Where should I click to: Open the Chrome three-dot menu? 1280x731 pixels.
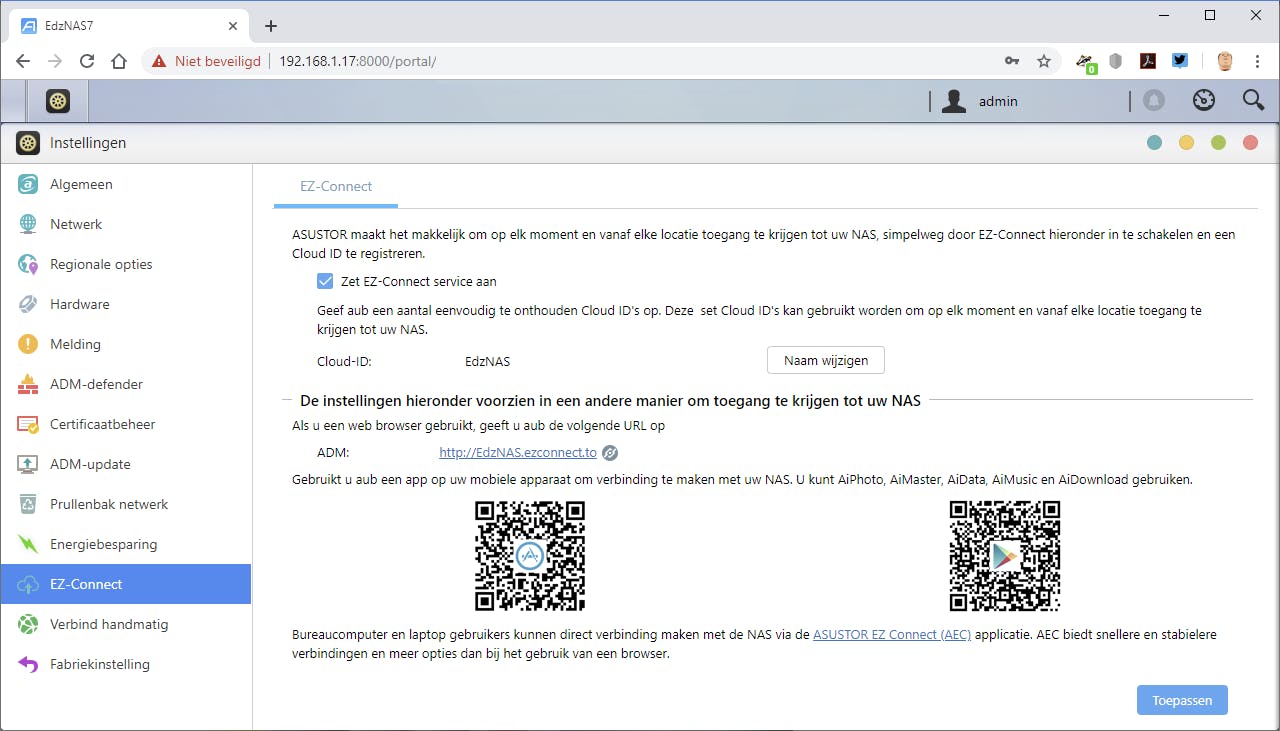click(1256, 61)
